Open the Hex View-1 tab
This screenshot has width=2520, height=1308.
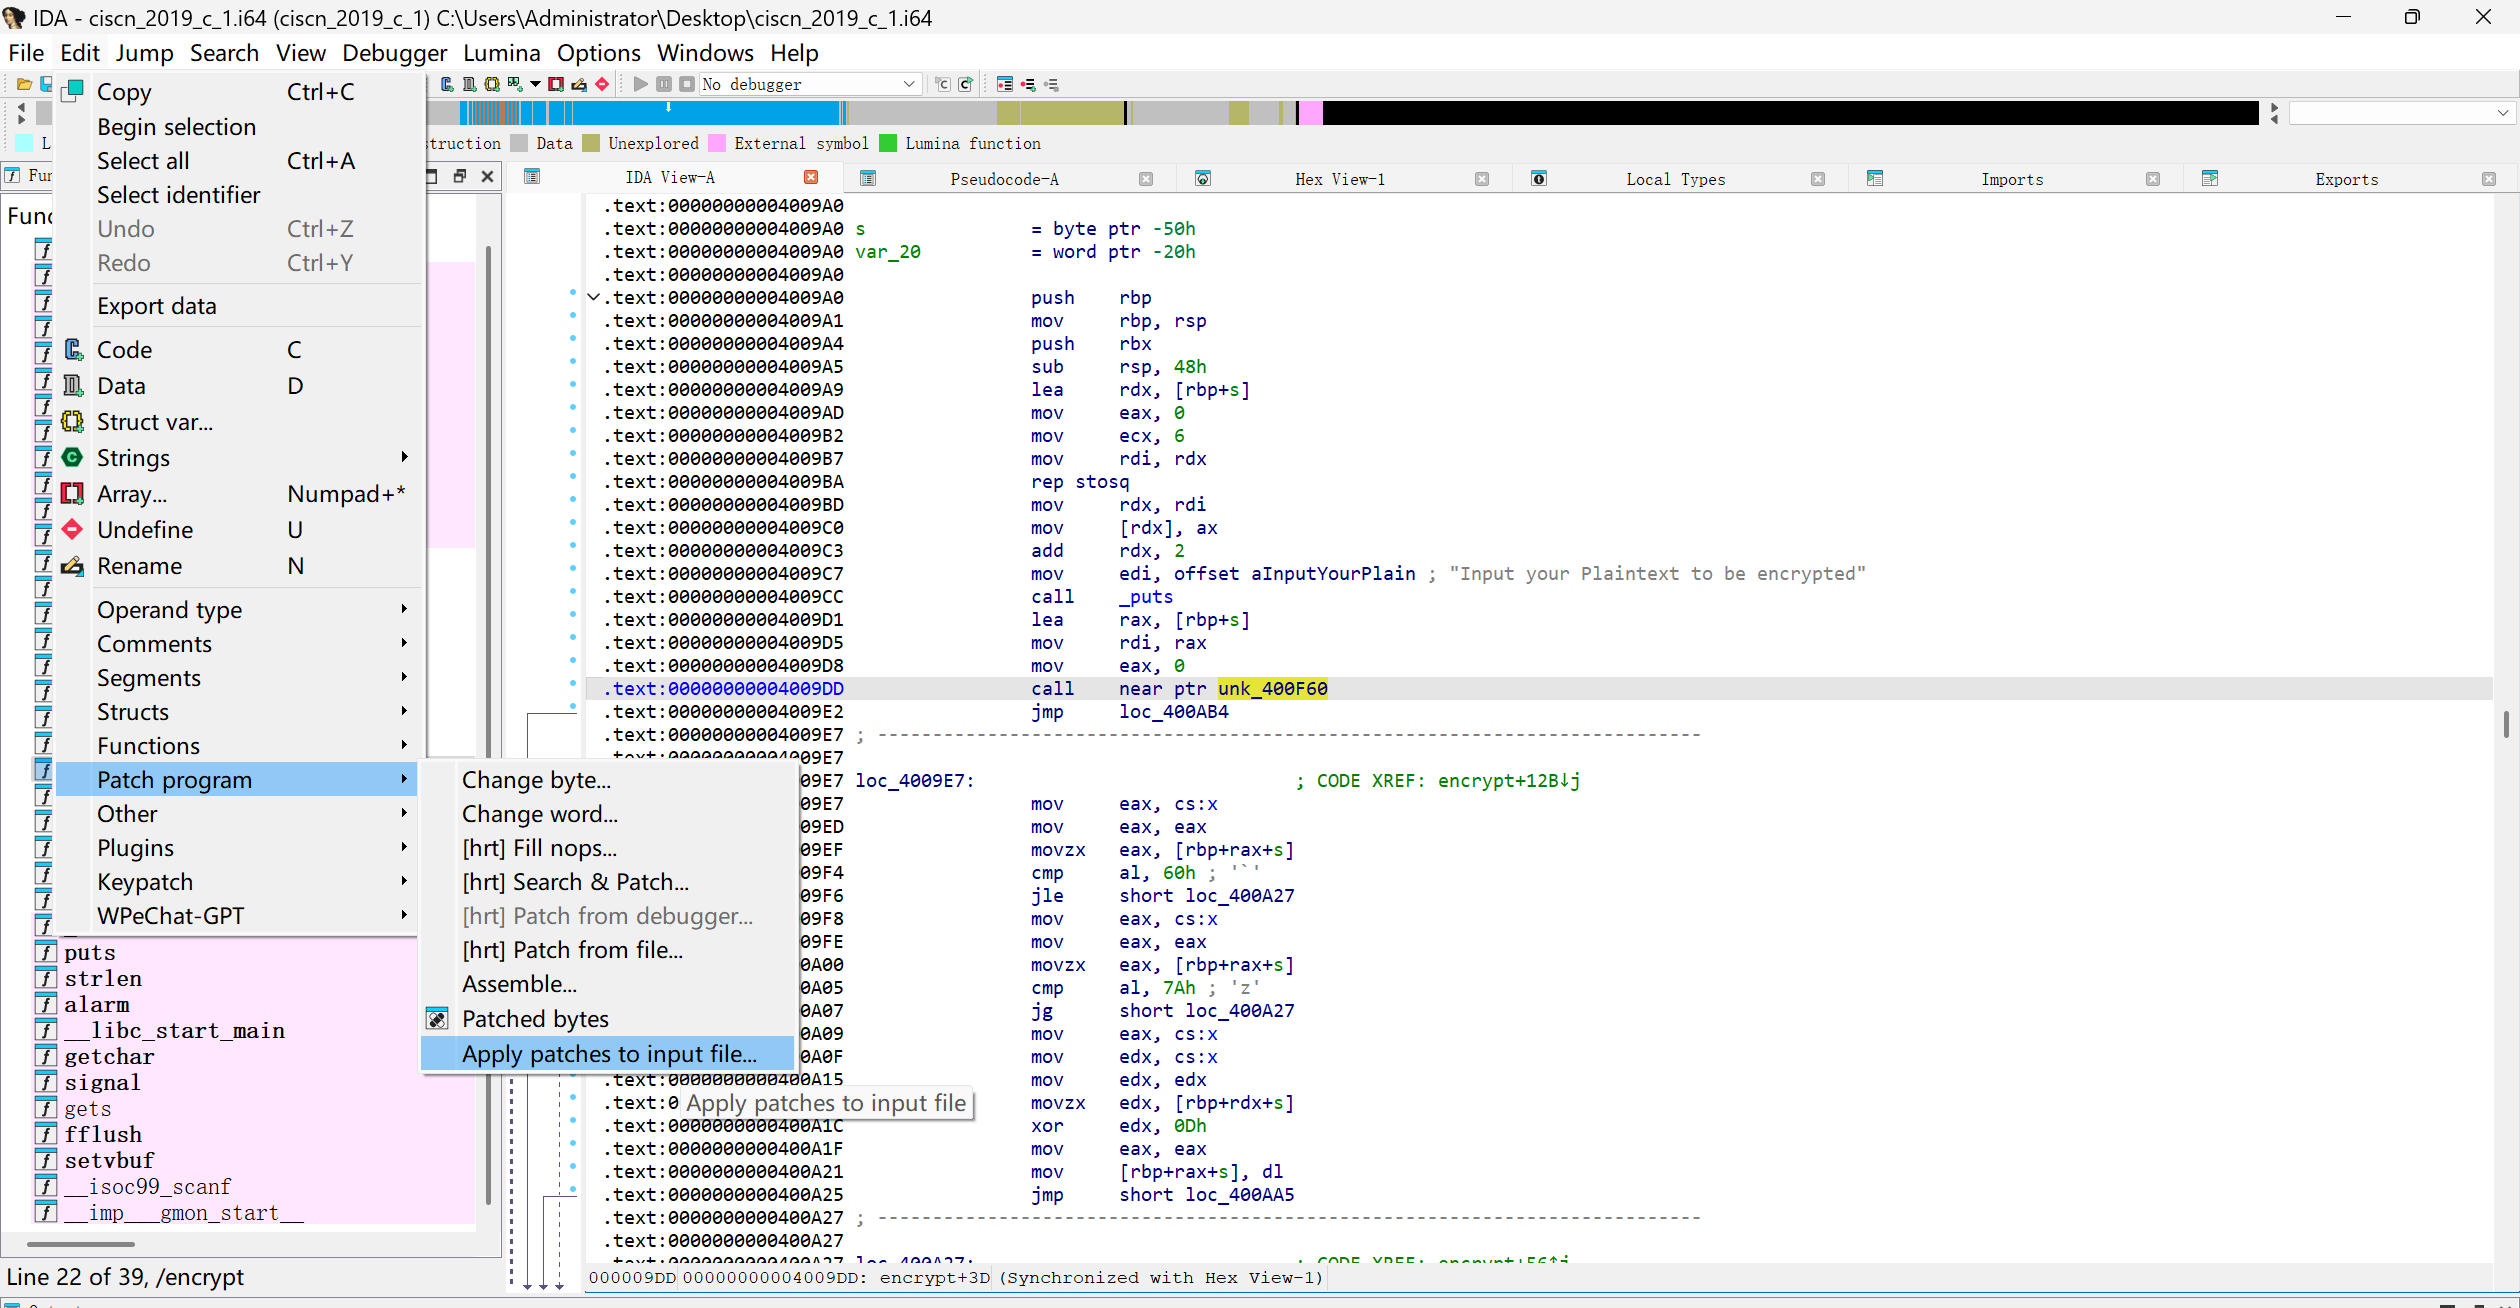tap(1339, 179)
